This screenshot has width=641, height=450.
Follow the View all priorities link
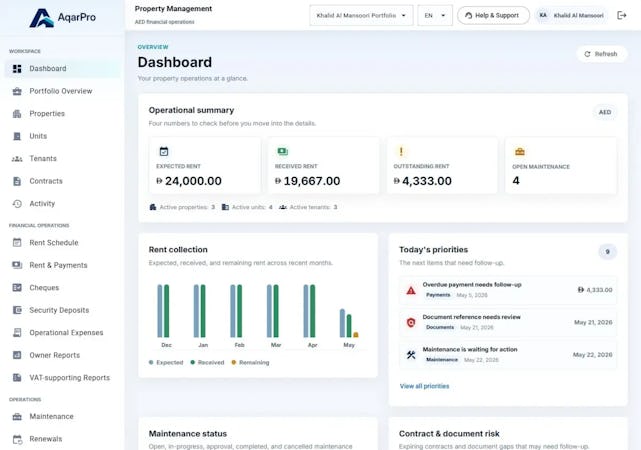[424, 386]
